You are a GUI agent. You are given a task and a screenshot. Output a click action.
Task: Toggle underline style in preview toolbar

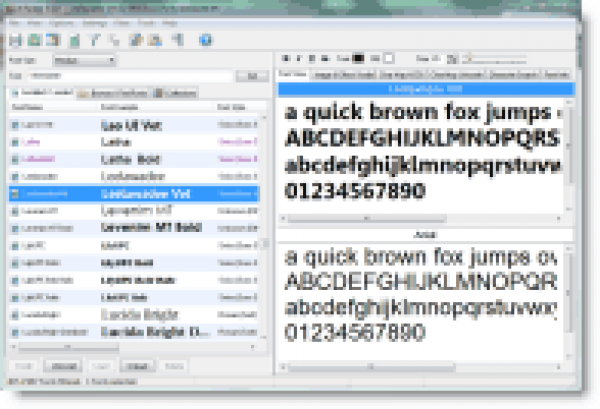[309, 59]
